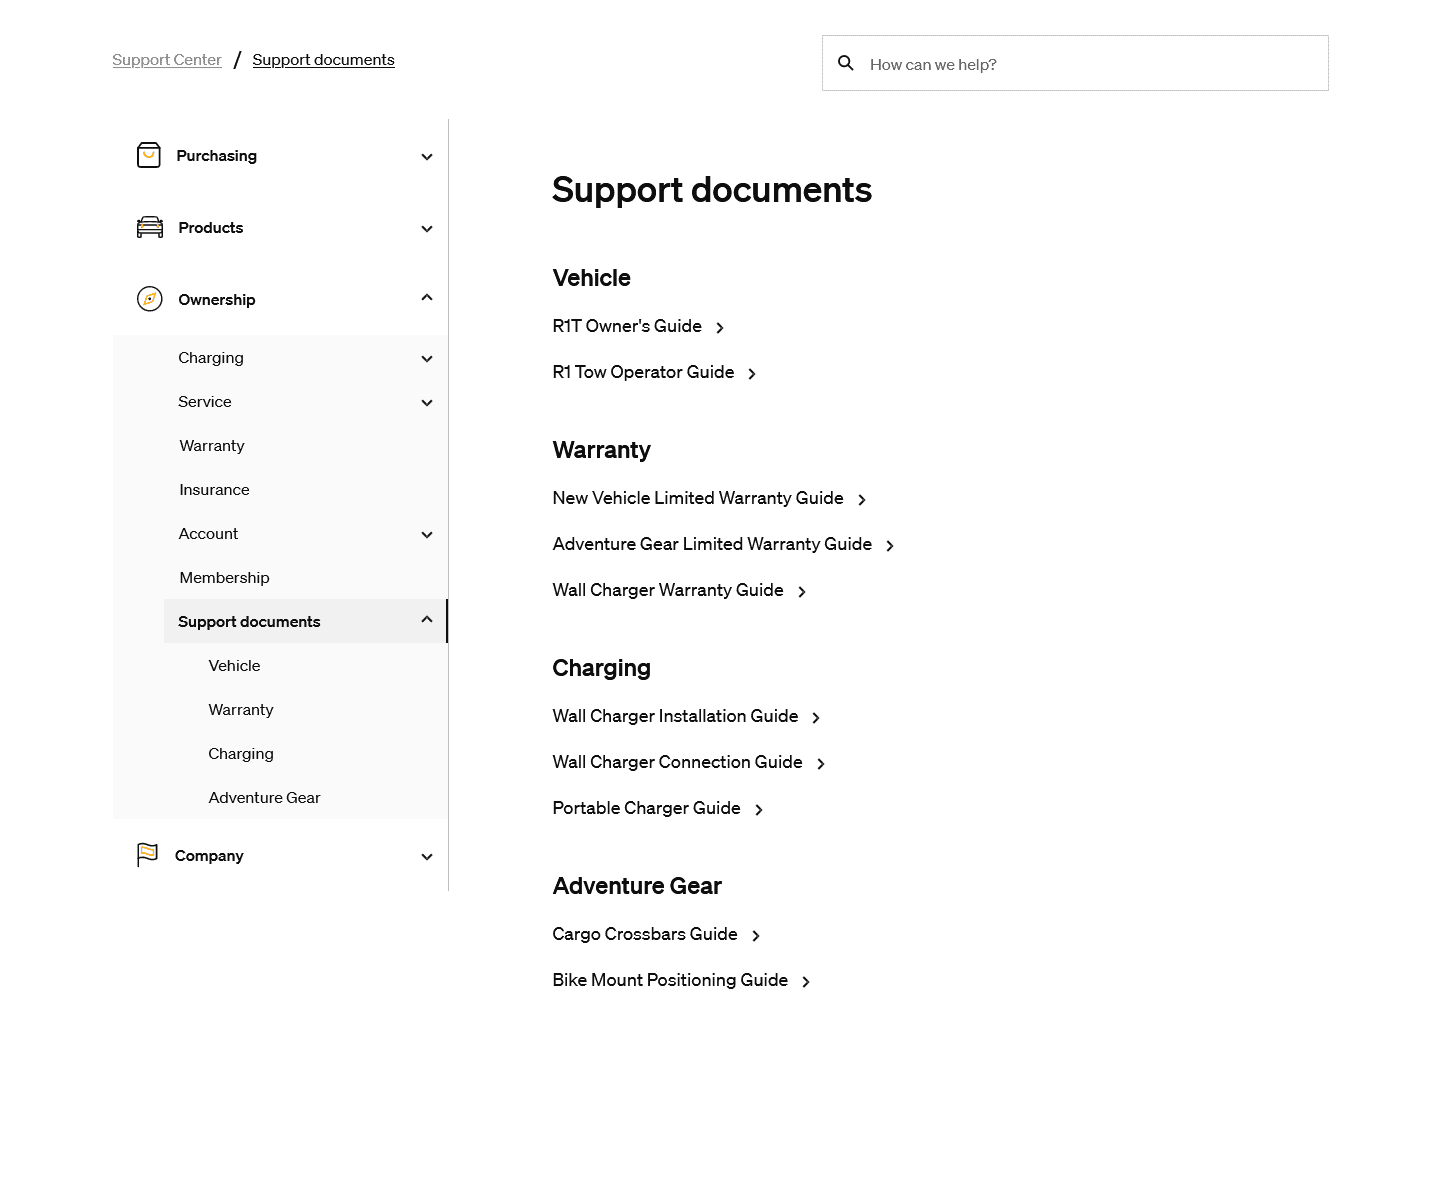
Task: Open Portable Charger Guide link
Action: [x=646, y=808]
